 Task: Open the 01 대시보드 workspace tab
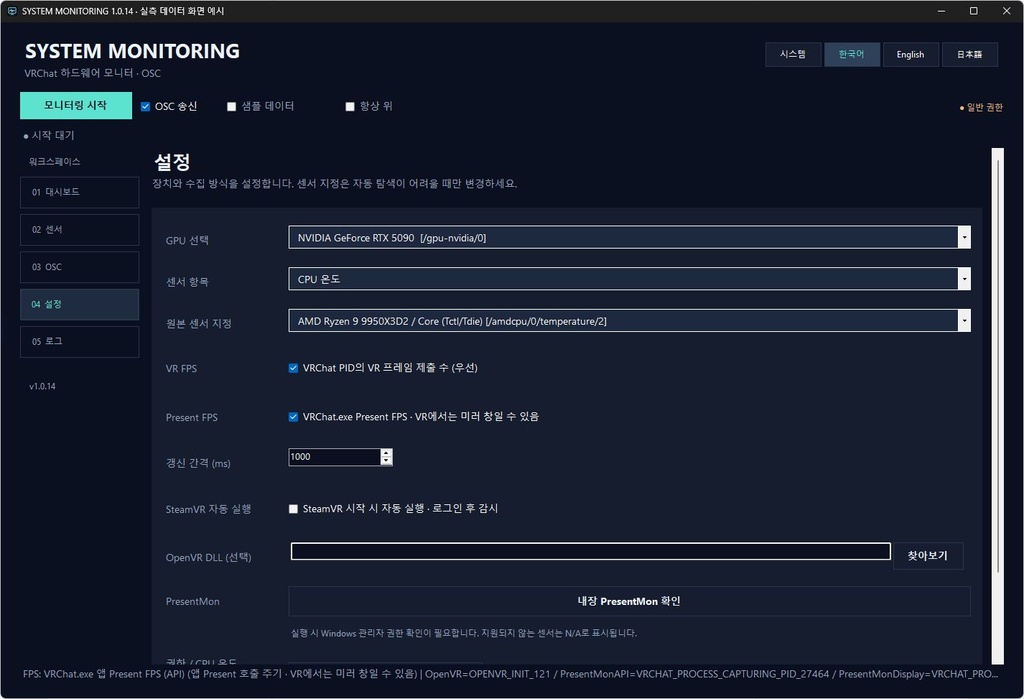click(x=80, y=192)
